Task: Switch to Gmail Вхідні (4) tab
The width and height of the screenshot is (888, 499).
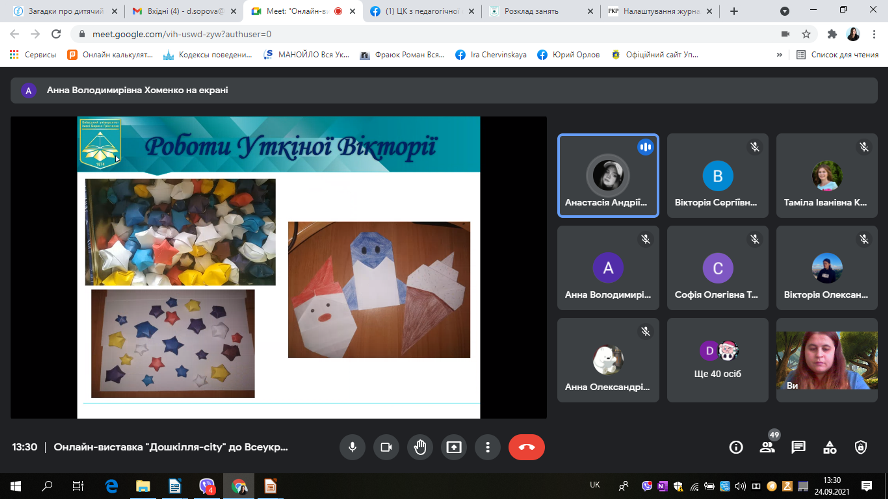Action: (185, 11)
